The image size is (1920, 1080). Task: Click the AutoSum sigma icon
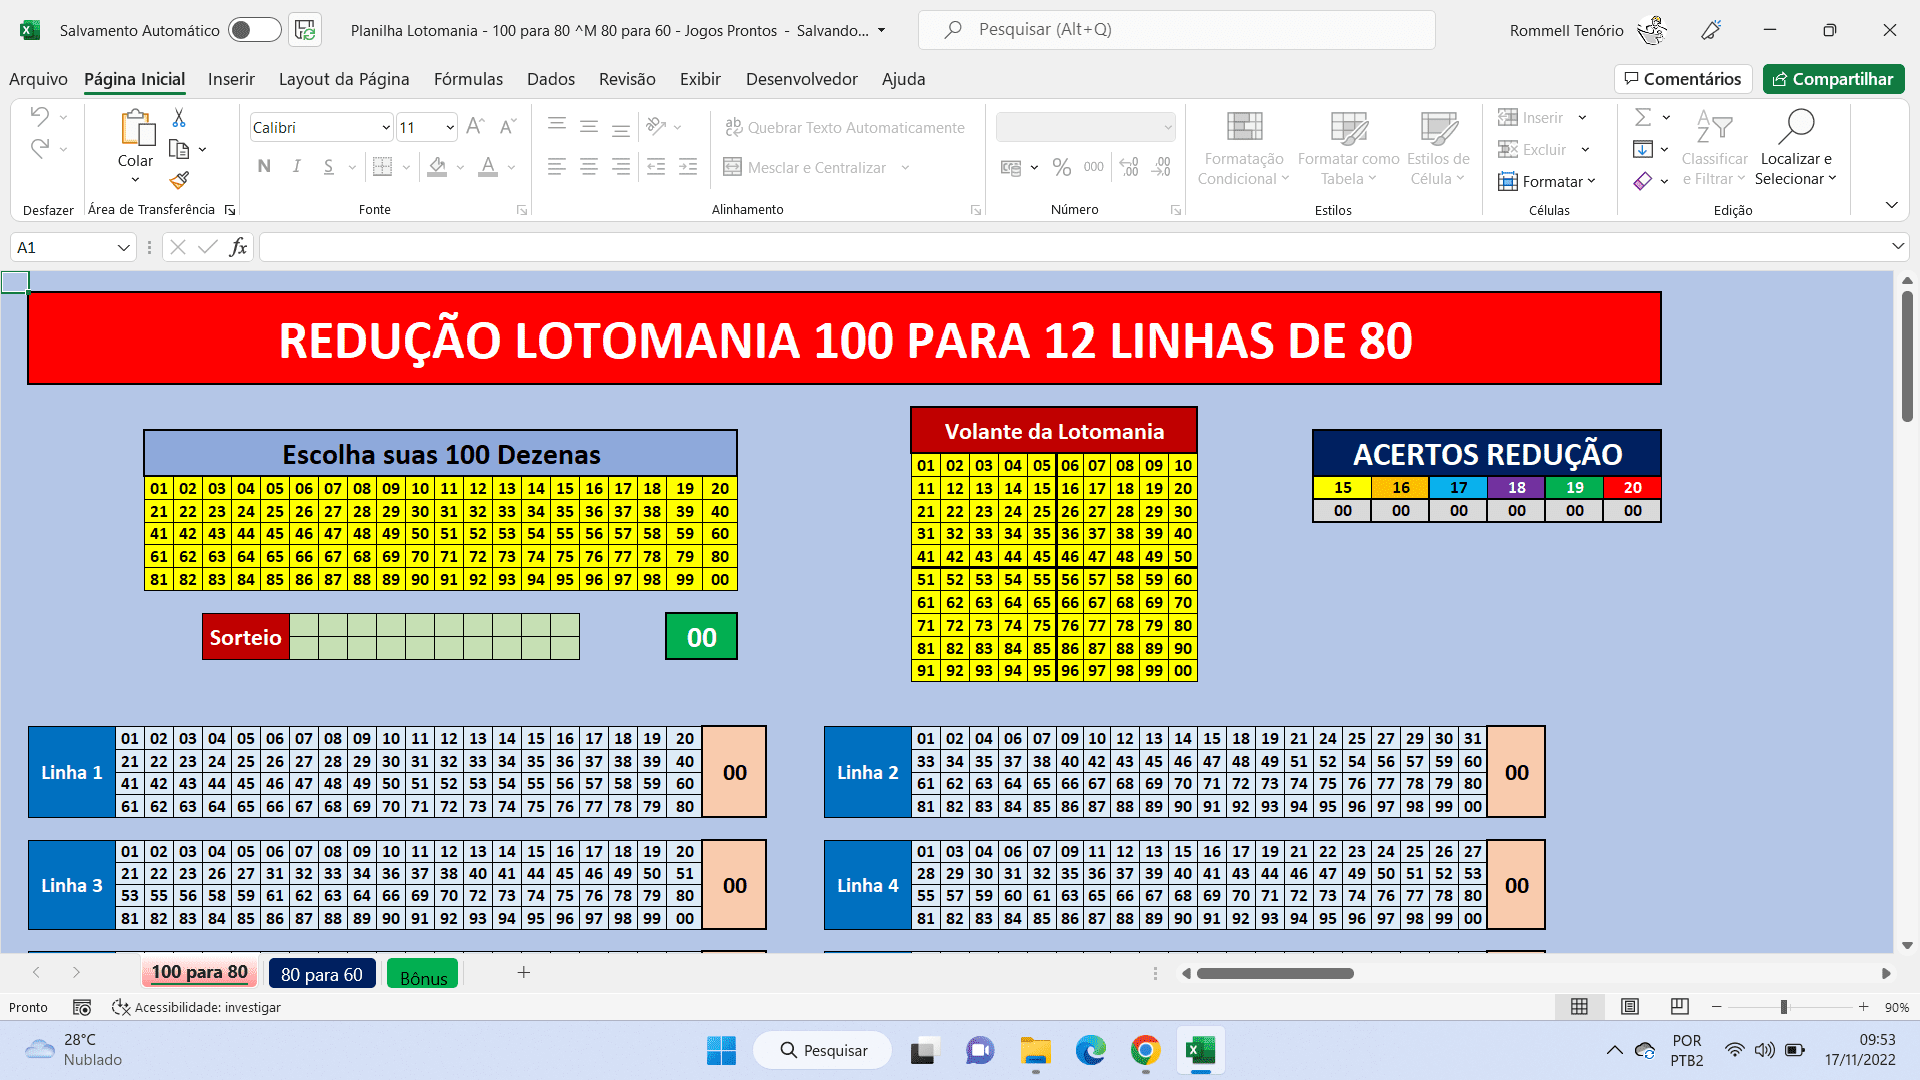click(1642, 117)
